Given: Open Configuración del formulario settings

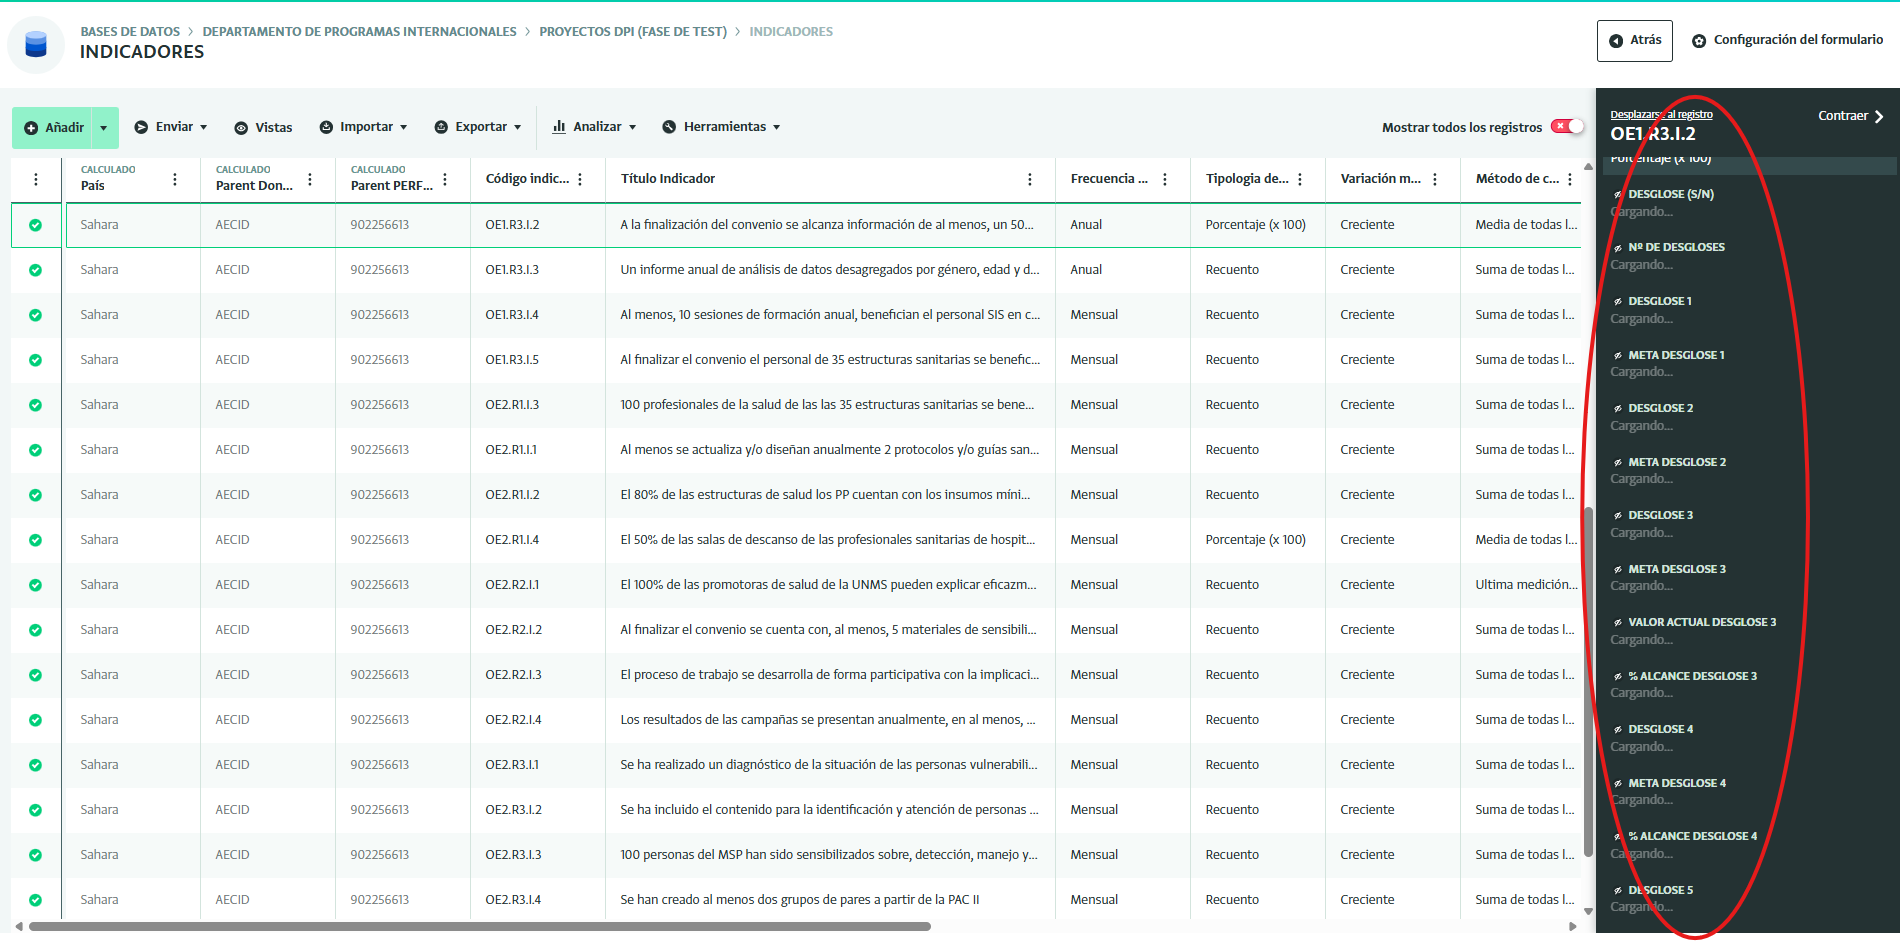Looking at the screenshot, I should 1787,40.
